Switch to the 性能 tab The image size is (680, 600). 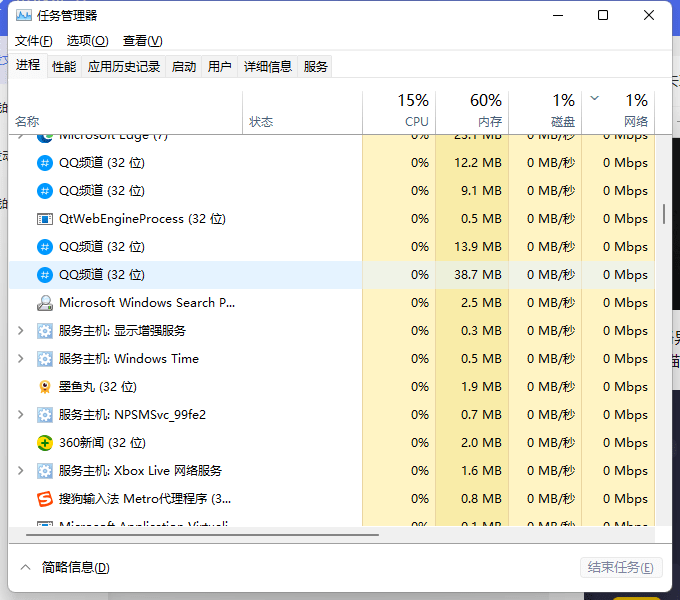[x=64, y=66]
